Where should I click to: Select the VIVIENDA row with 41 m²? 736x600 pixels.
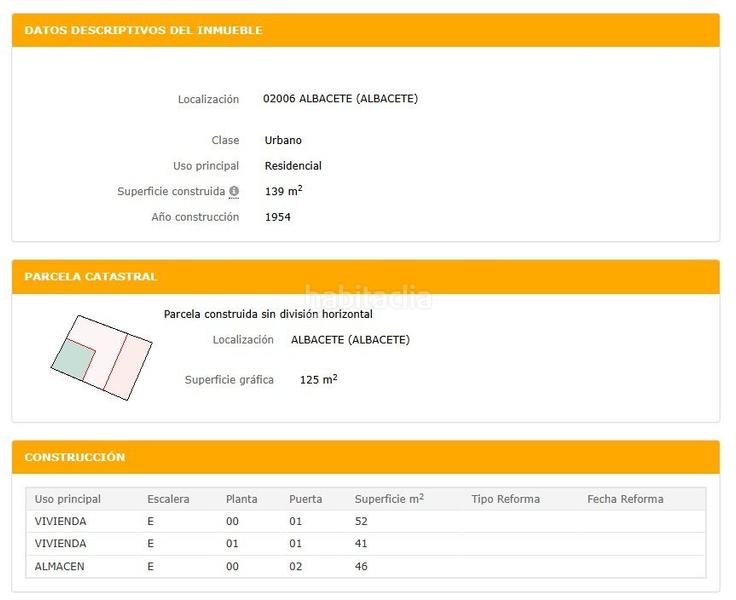(x=365, y=544)
